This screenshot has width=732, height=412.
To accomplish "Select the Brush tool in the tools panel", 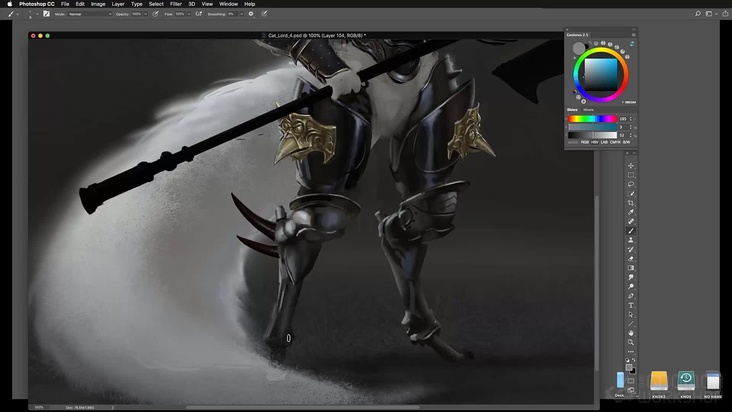I will click(x=631, y=231).
